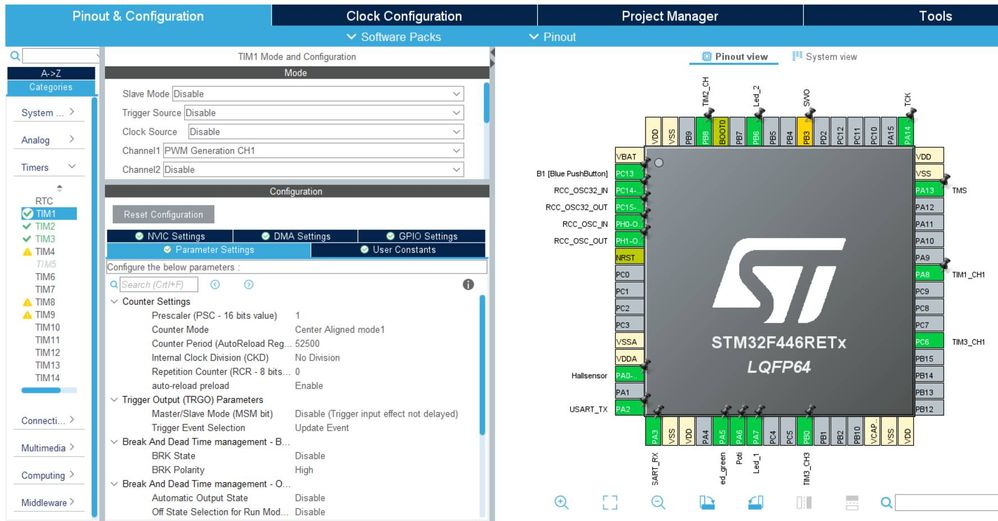Open the Trigger Source dropdown
This screenshot has height=521, width=998.
tap(324, 113)
